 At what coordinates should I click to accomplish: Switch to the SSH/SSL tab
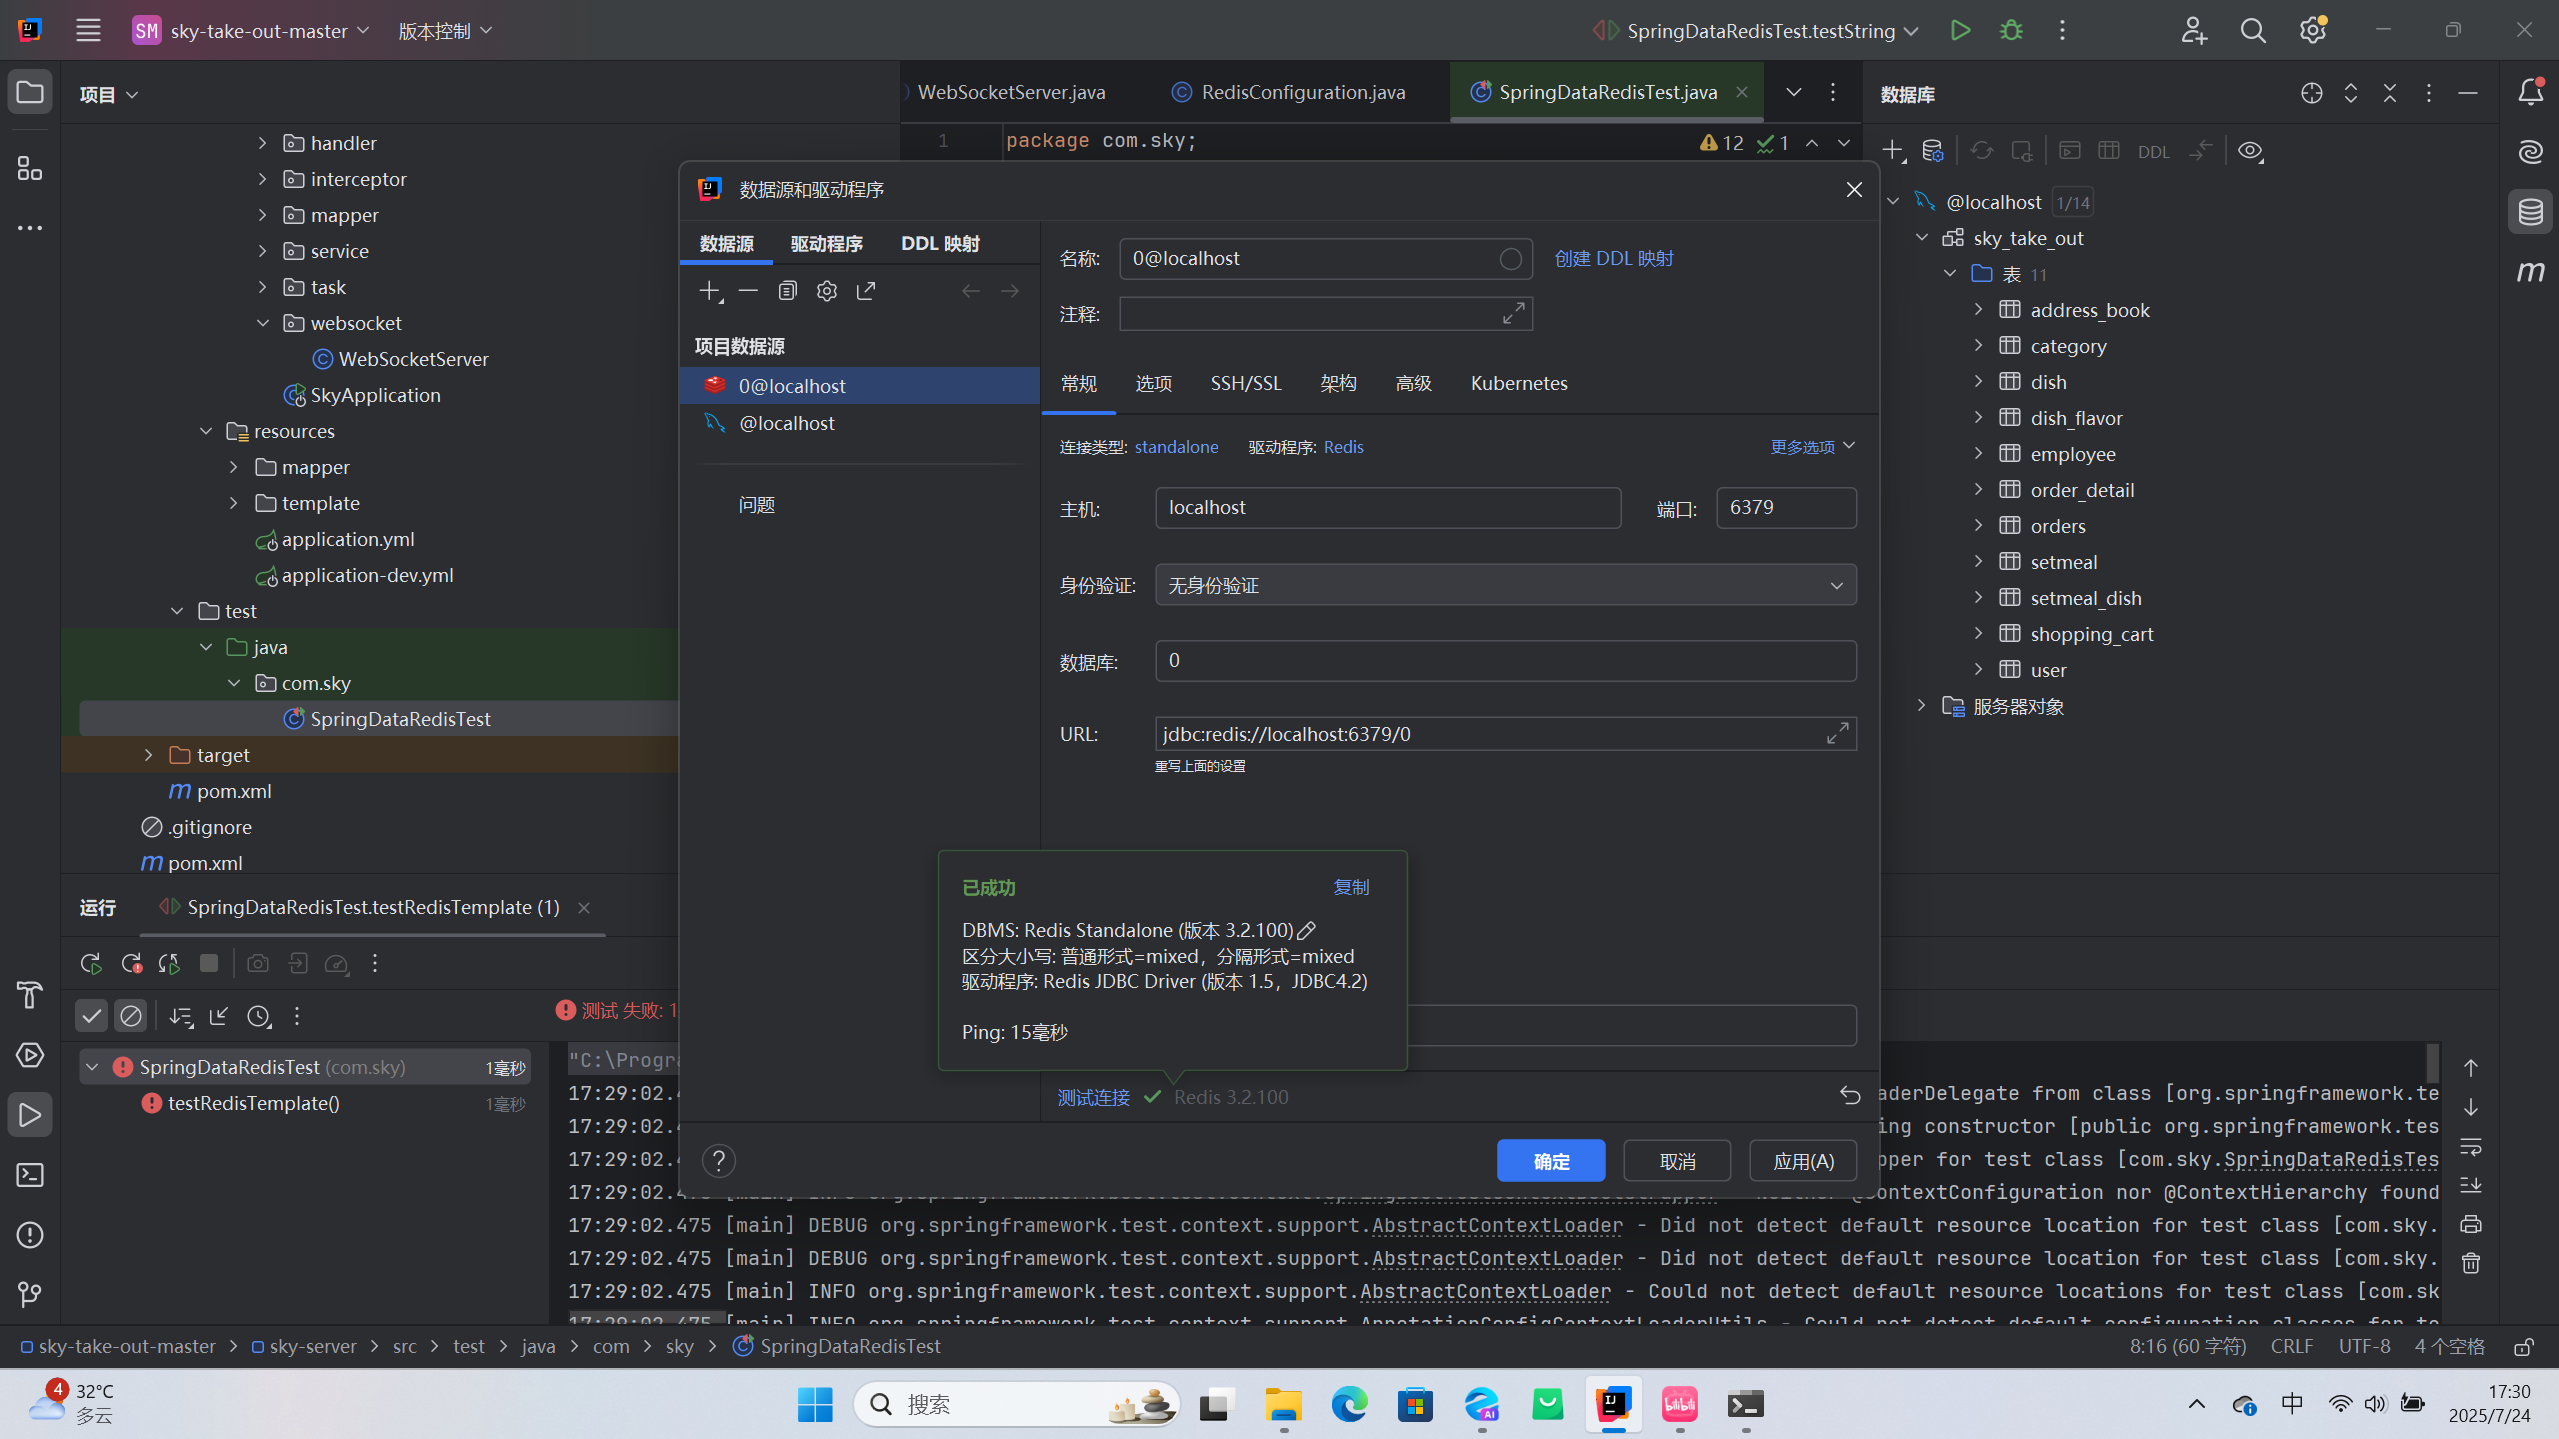point(1245,383)
